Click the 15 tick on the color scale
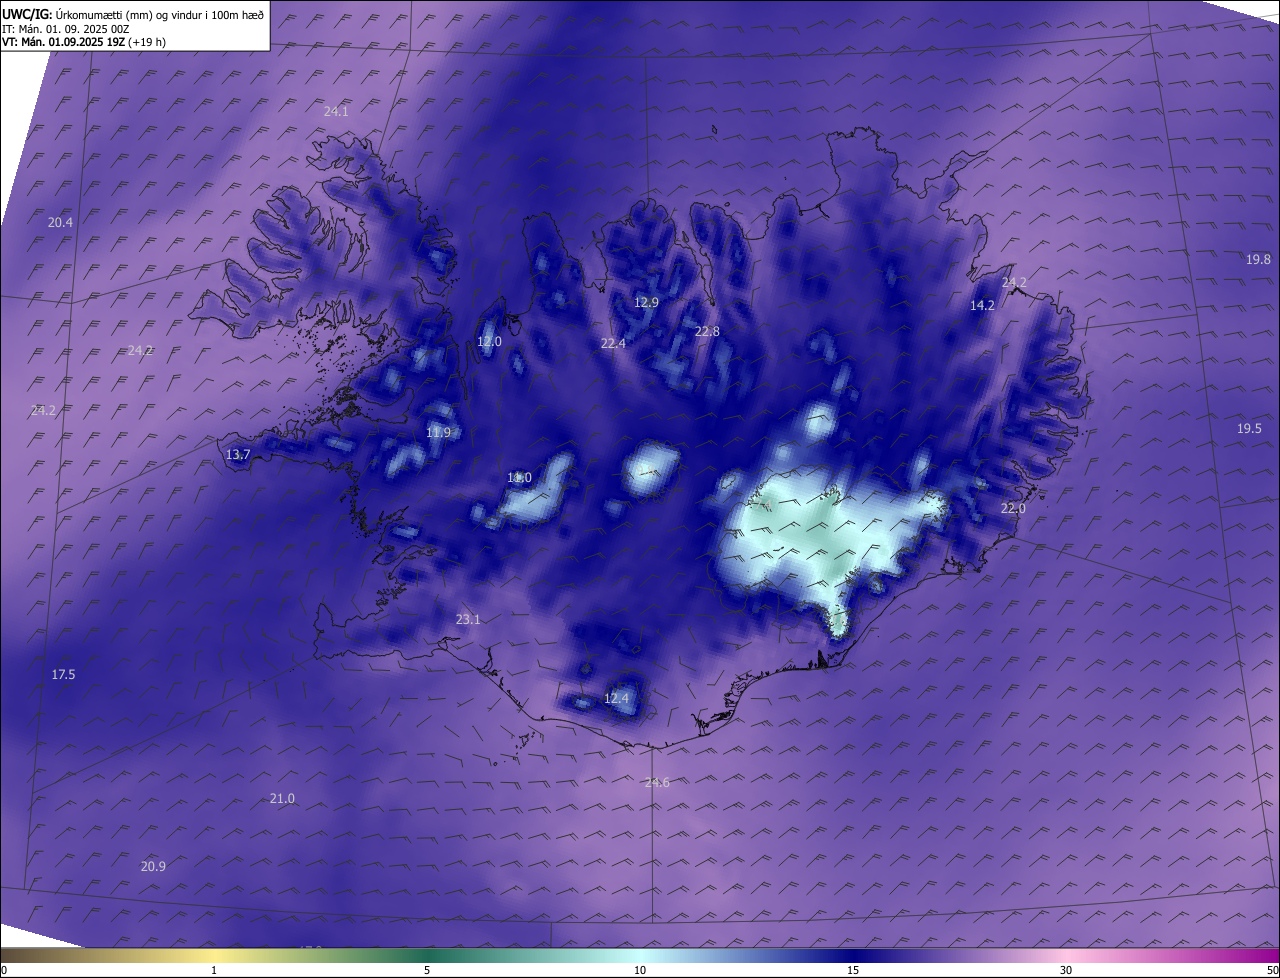The width and height of the screenshot is (1280, 978). click(x=853, y=970)
